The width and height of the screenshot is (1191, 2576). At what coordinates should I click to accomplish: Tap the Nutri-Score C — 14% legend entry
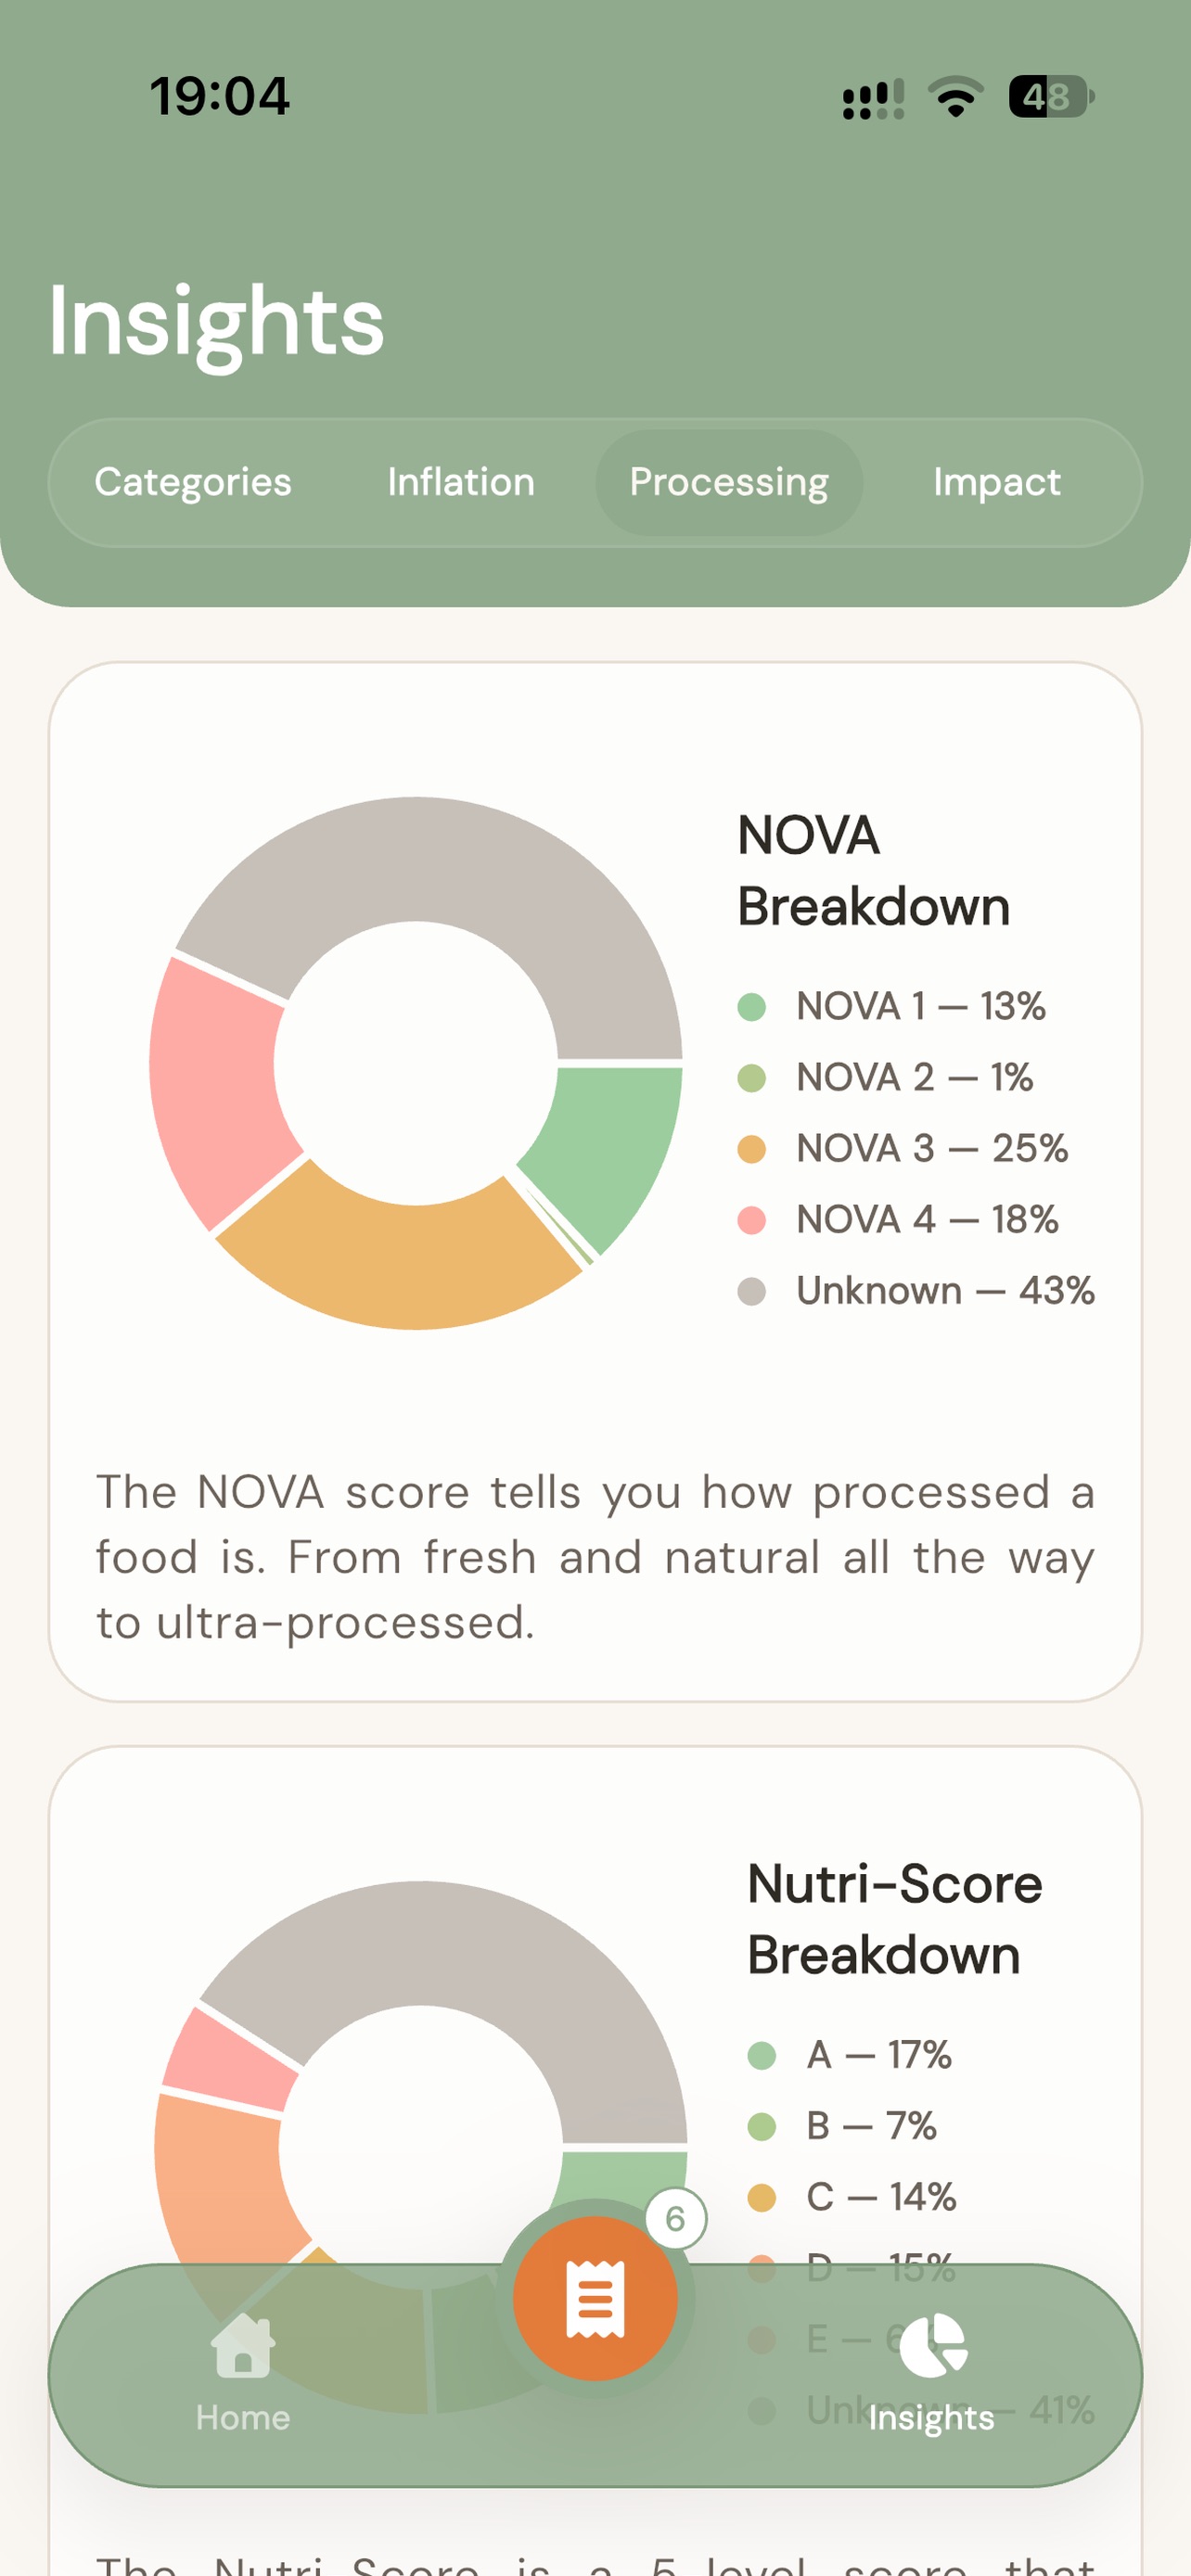click(x=852, y=2196)
